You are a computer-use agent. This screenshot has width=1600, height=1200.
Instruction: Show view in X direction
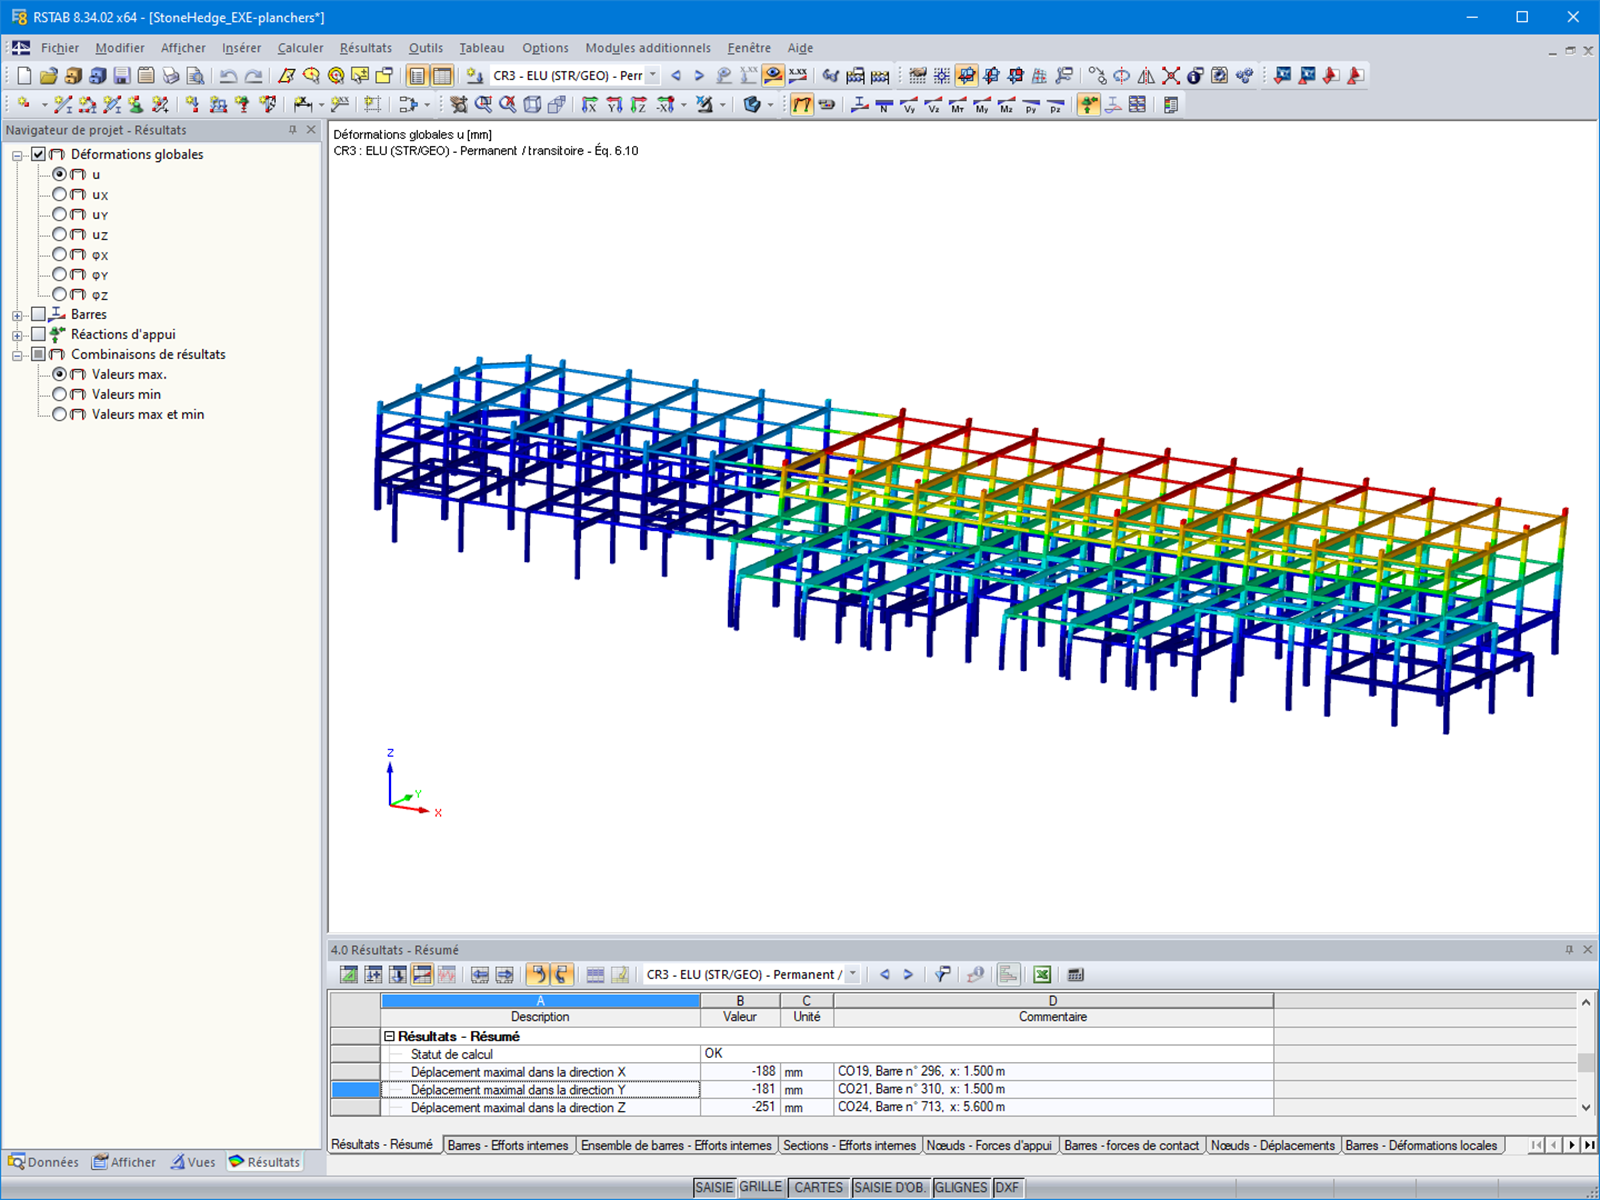[x=590, y=104]
